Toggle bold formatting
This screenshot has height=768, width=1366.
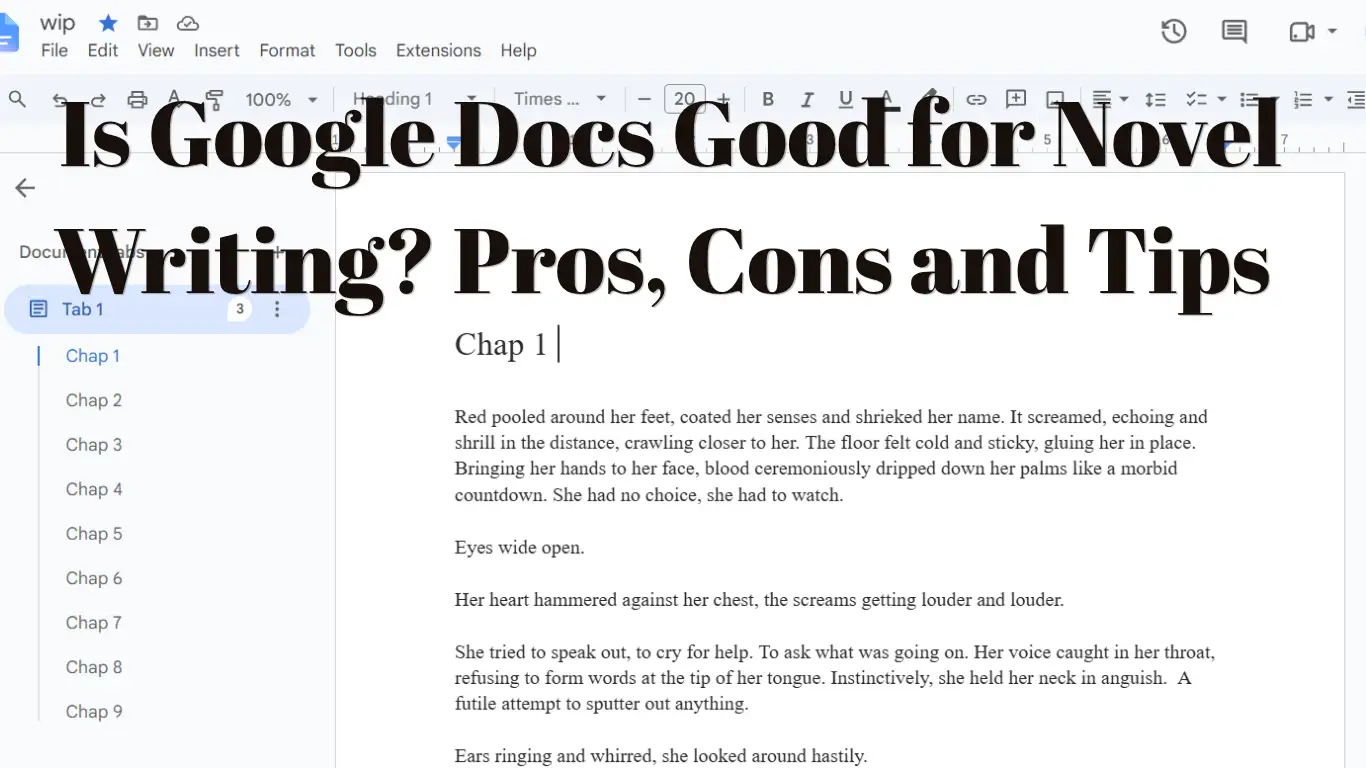(x=768, y=99)
